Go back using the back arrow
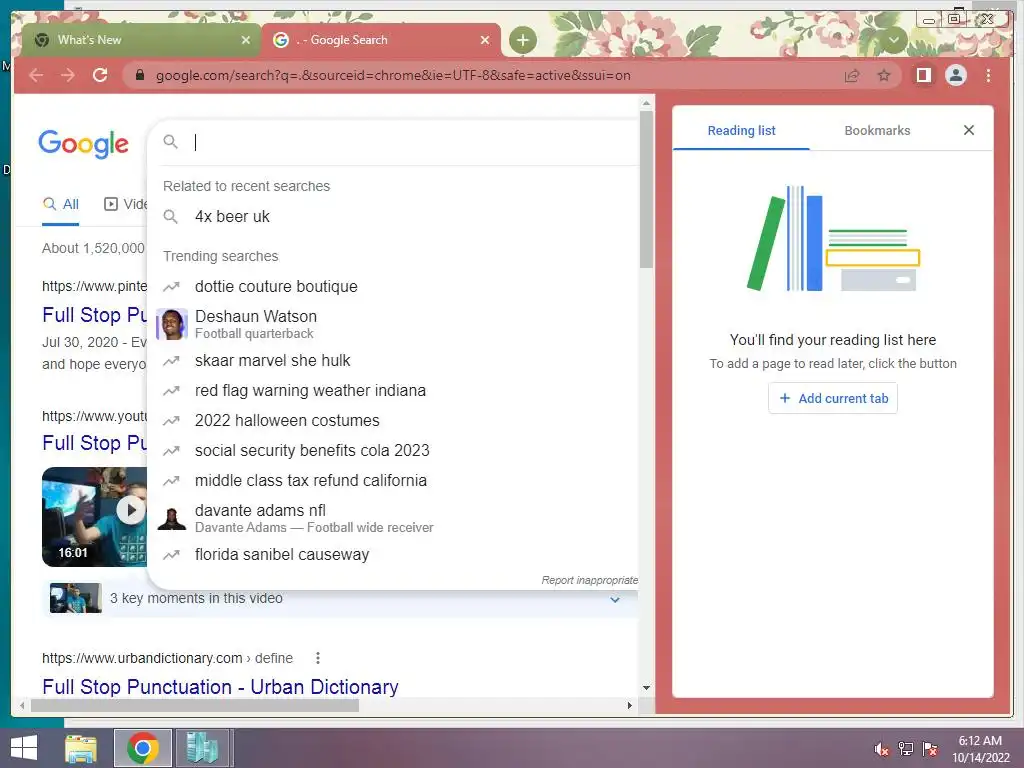The height and width of the screenshot is (768, 1024). [x=36, y=75]
